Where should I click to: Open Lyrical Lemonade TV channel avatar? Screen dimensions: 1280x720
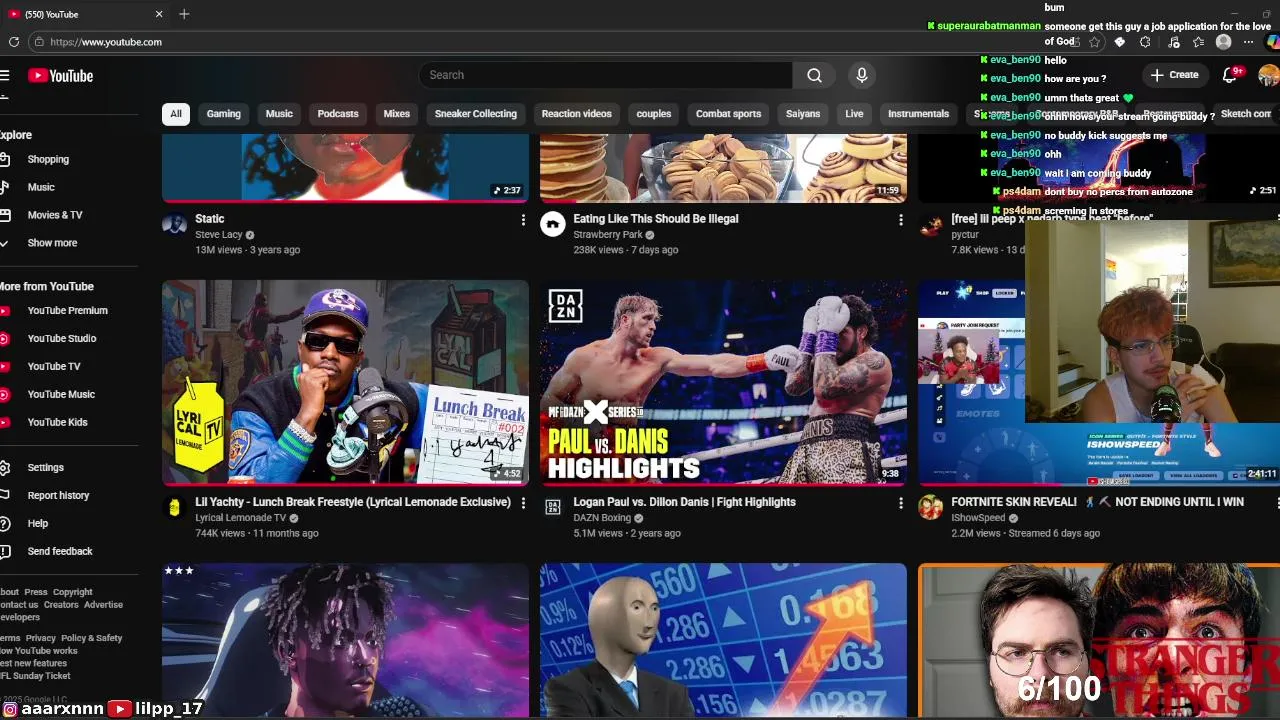coord(174,507)
